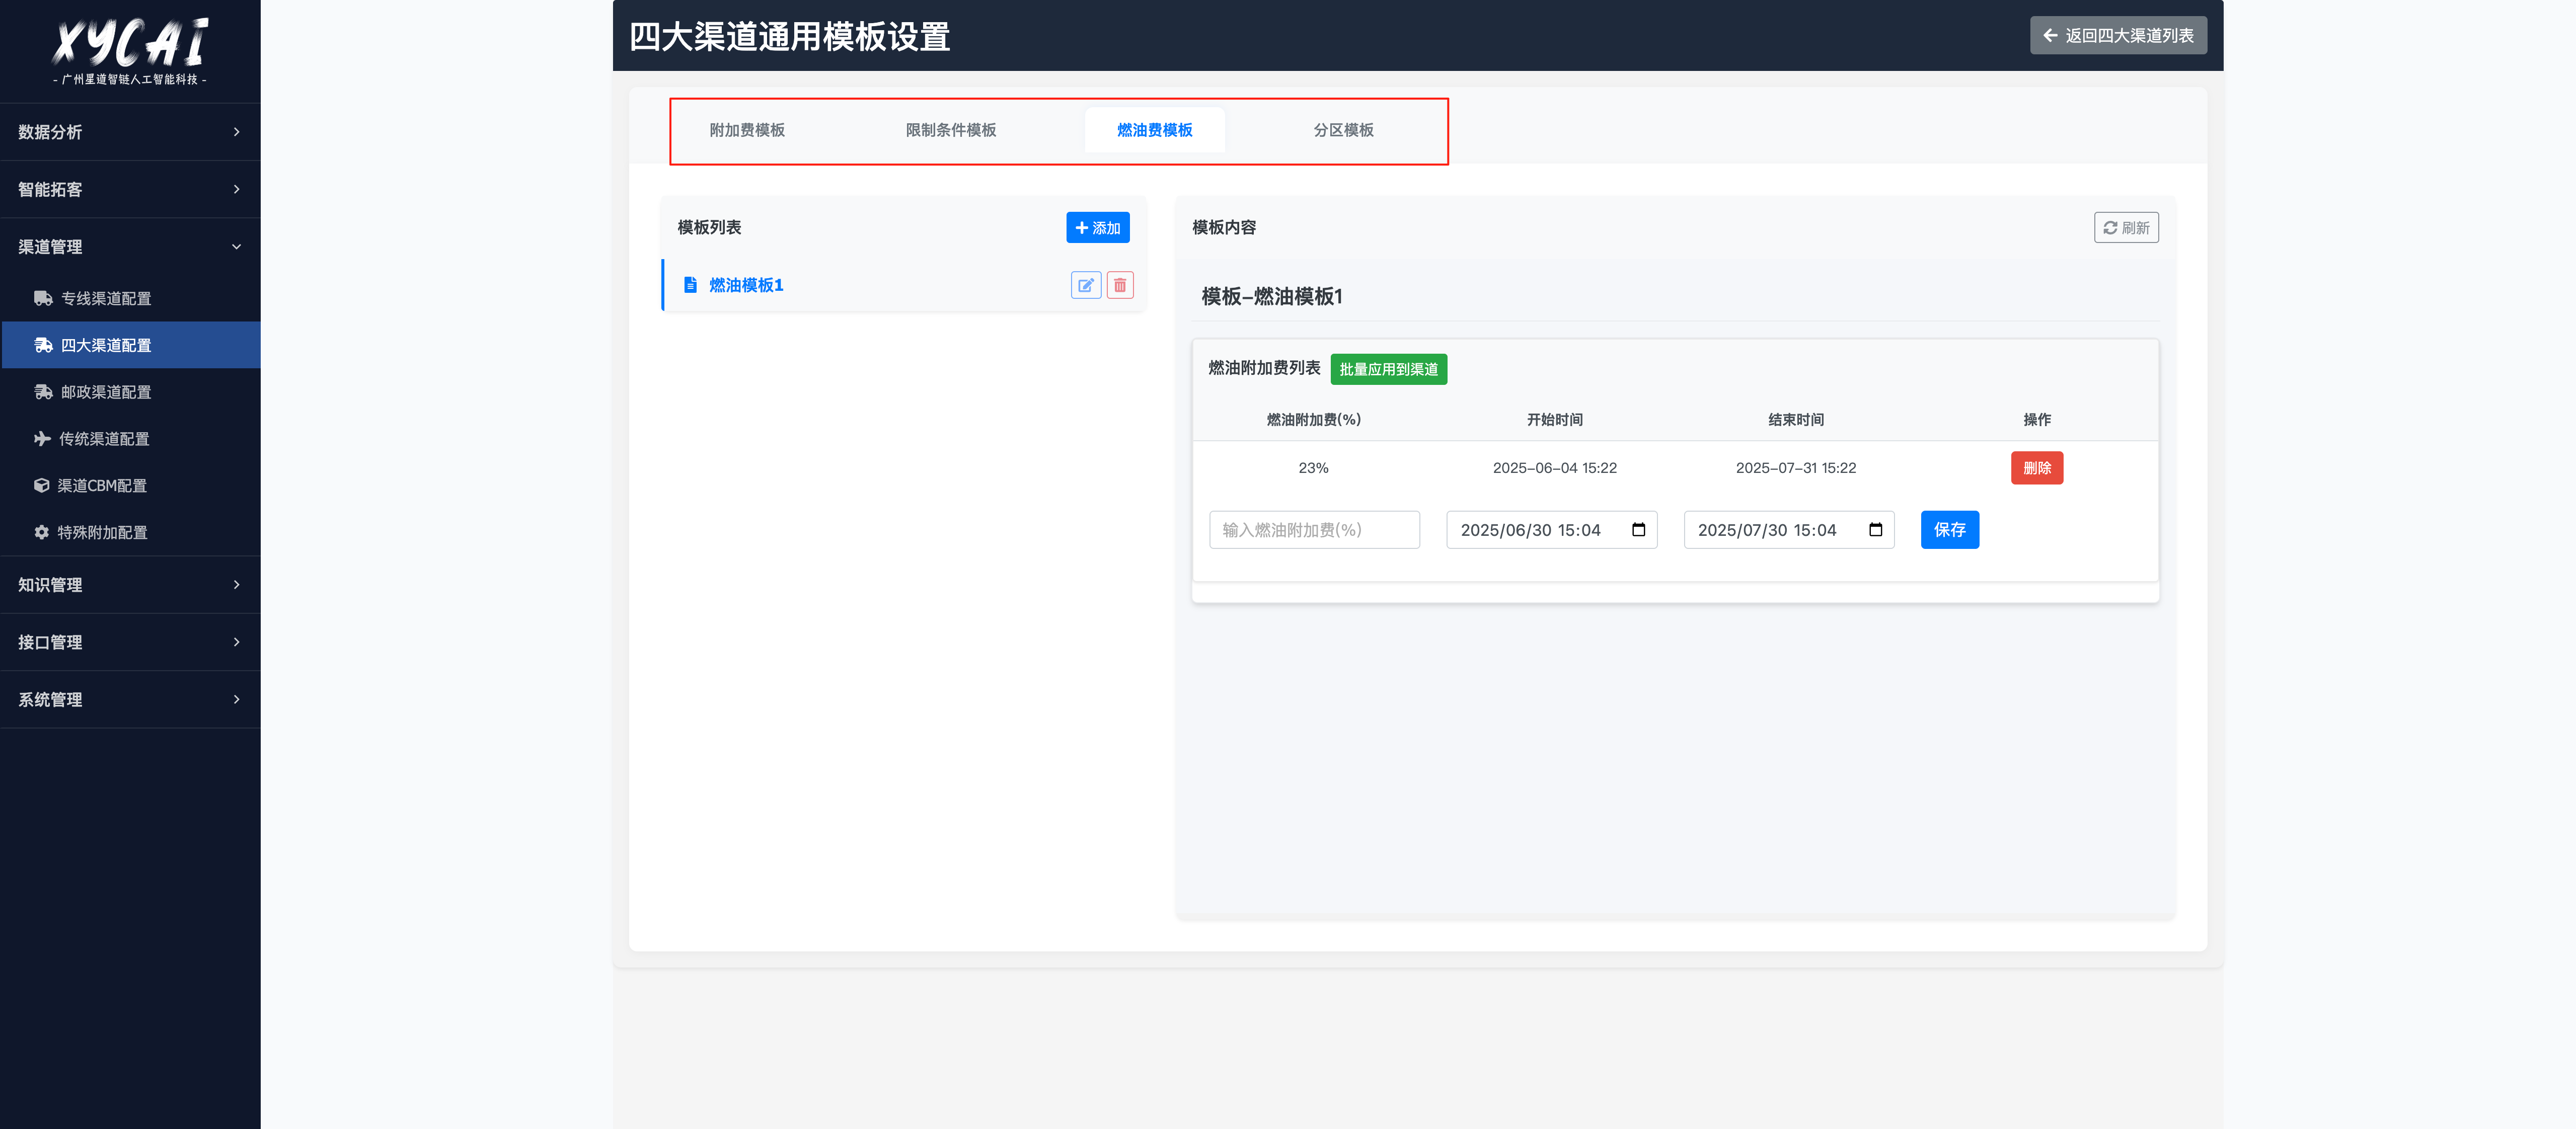Click start date field 2025/06/30 15:04
The height and width of the screenshot is (1129, 2576).
(x=1551, y=530)
